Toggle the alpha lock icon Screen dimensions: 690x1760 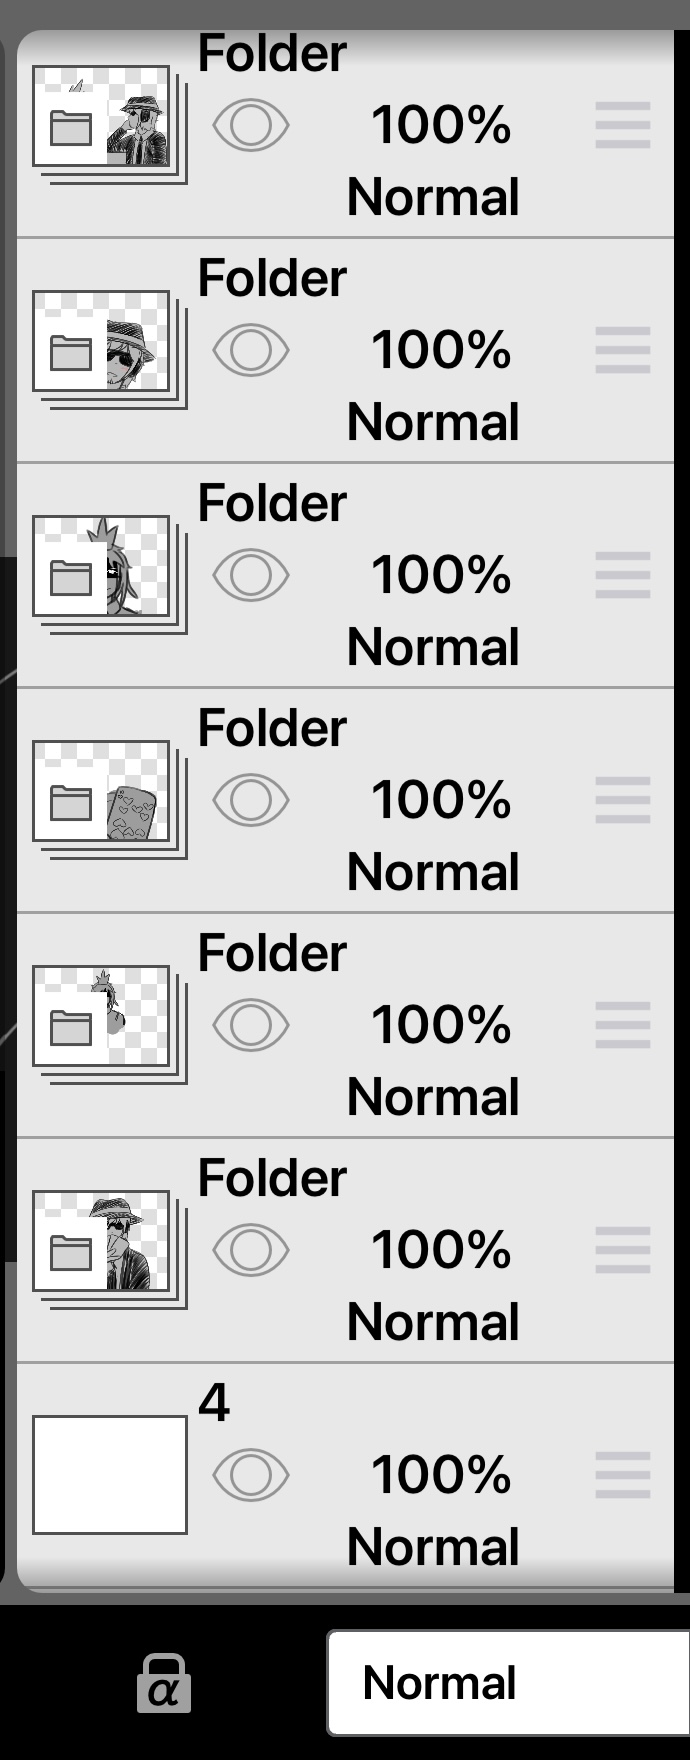point(164,1683)
